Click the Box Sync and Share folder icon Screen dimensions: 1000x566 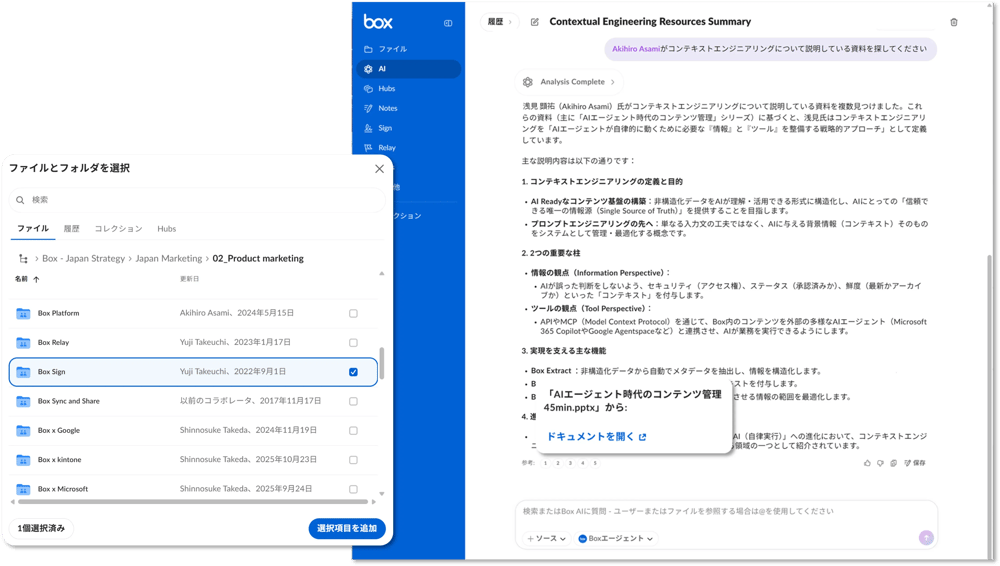(x=24, y=401)
